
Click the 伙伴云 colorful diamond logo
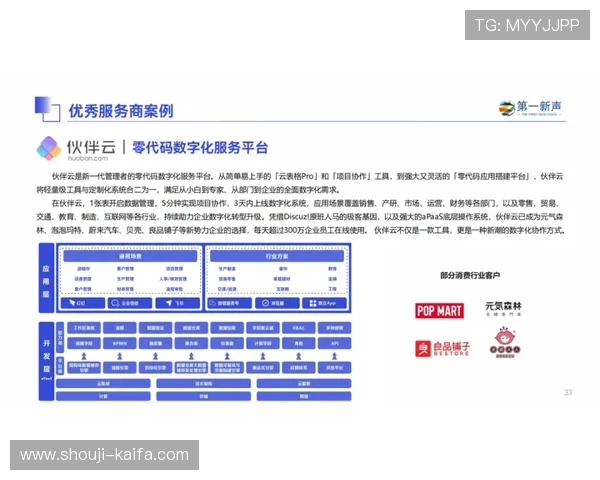pyautogui.click(x=49, y=148)
